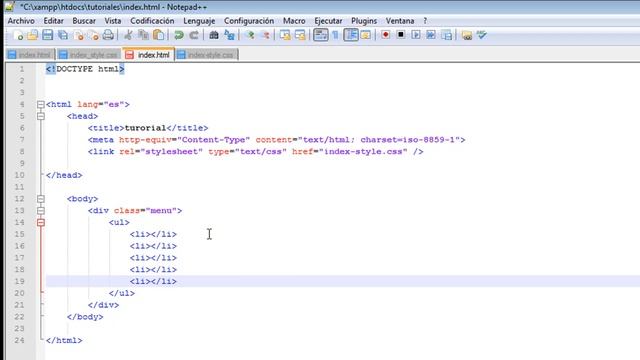
Task: Click the closing </head> tag line
Action: click(x=64, y=176)
